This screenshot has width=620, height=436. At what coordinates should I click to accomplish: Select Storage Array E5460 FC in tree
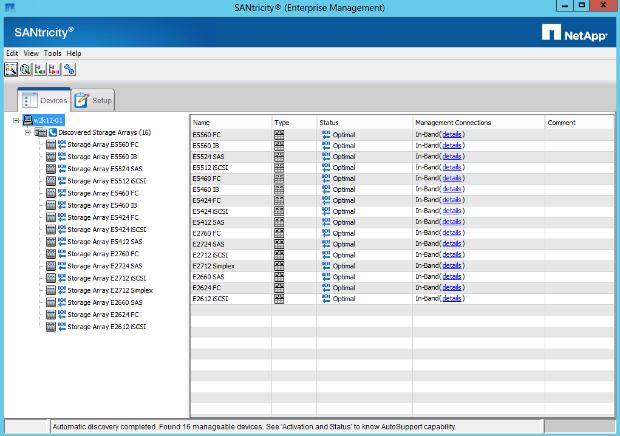tap(103, 193)
